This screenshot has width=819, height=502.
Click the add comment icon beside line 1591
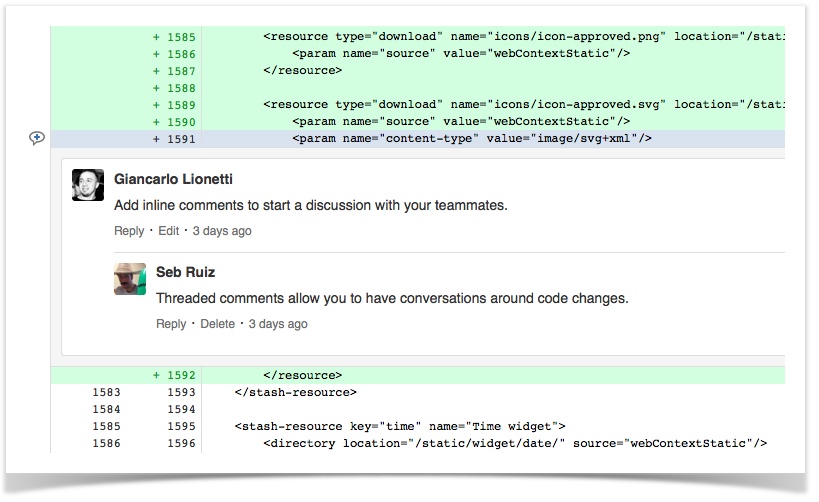[37, 139]
